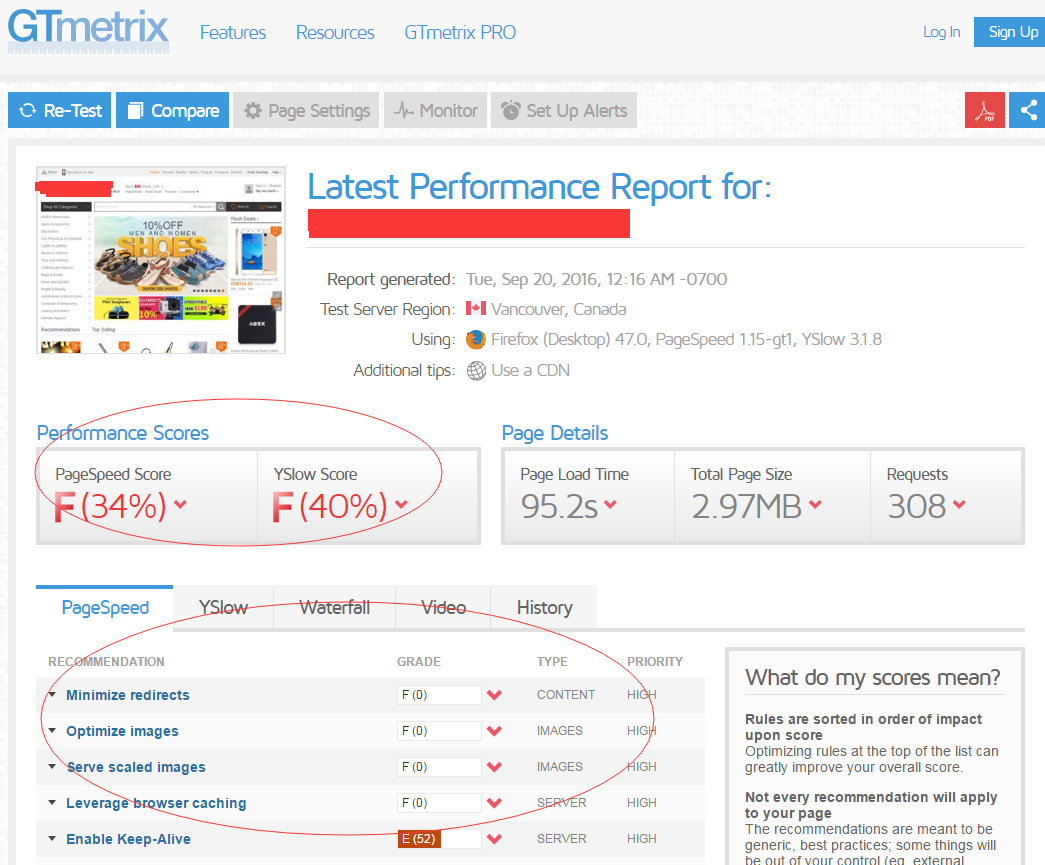
Task: Expand YSlow Score details arrow
Action: pos(401,504)
